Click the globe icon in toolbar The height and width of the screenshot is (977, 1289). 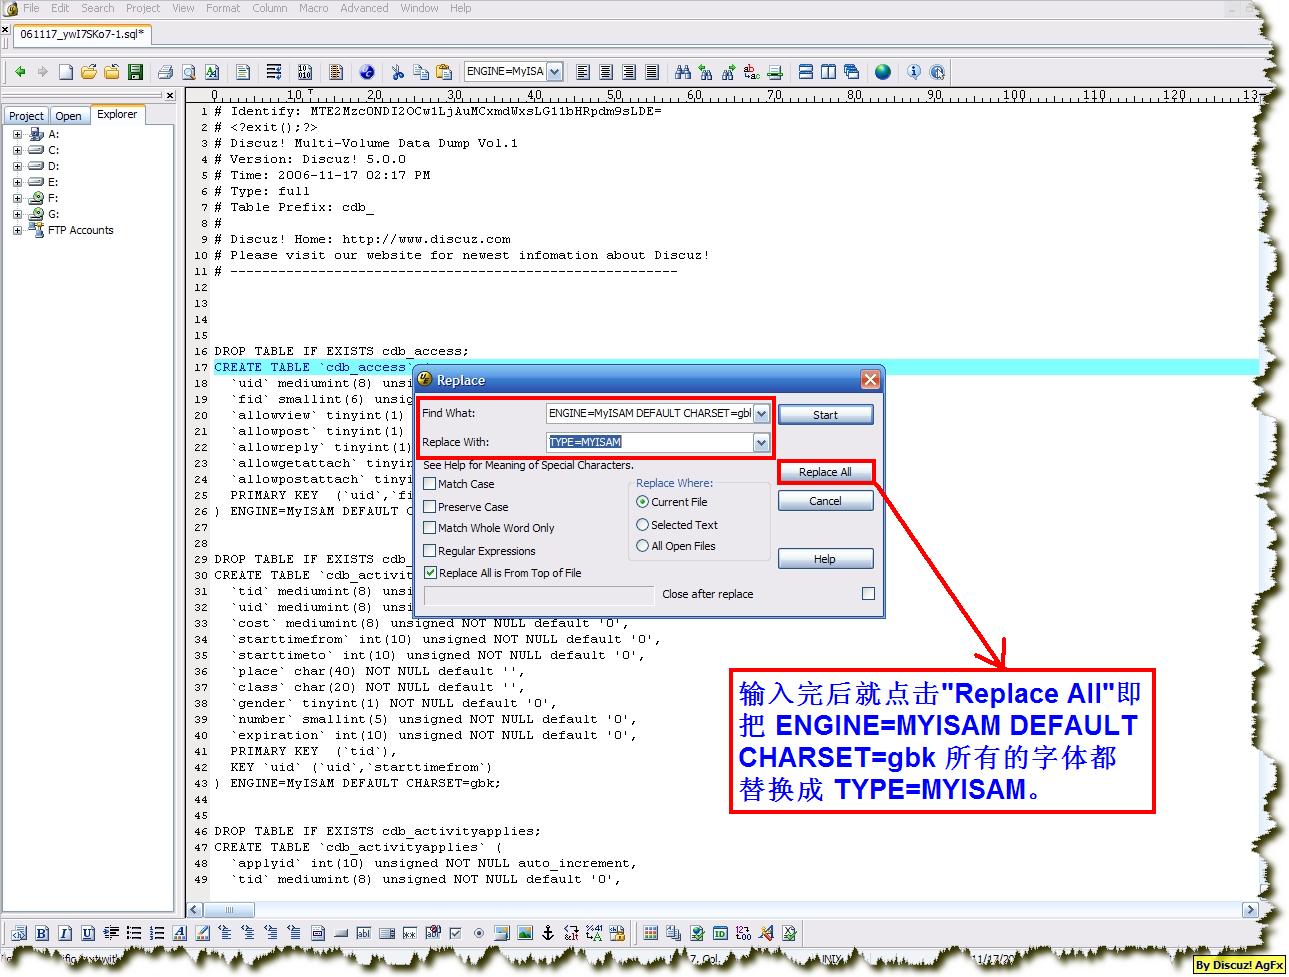click(883, 72)
